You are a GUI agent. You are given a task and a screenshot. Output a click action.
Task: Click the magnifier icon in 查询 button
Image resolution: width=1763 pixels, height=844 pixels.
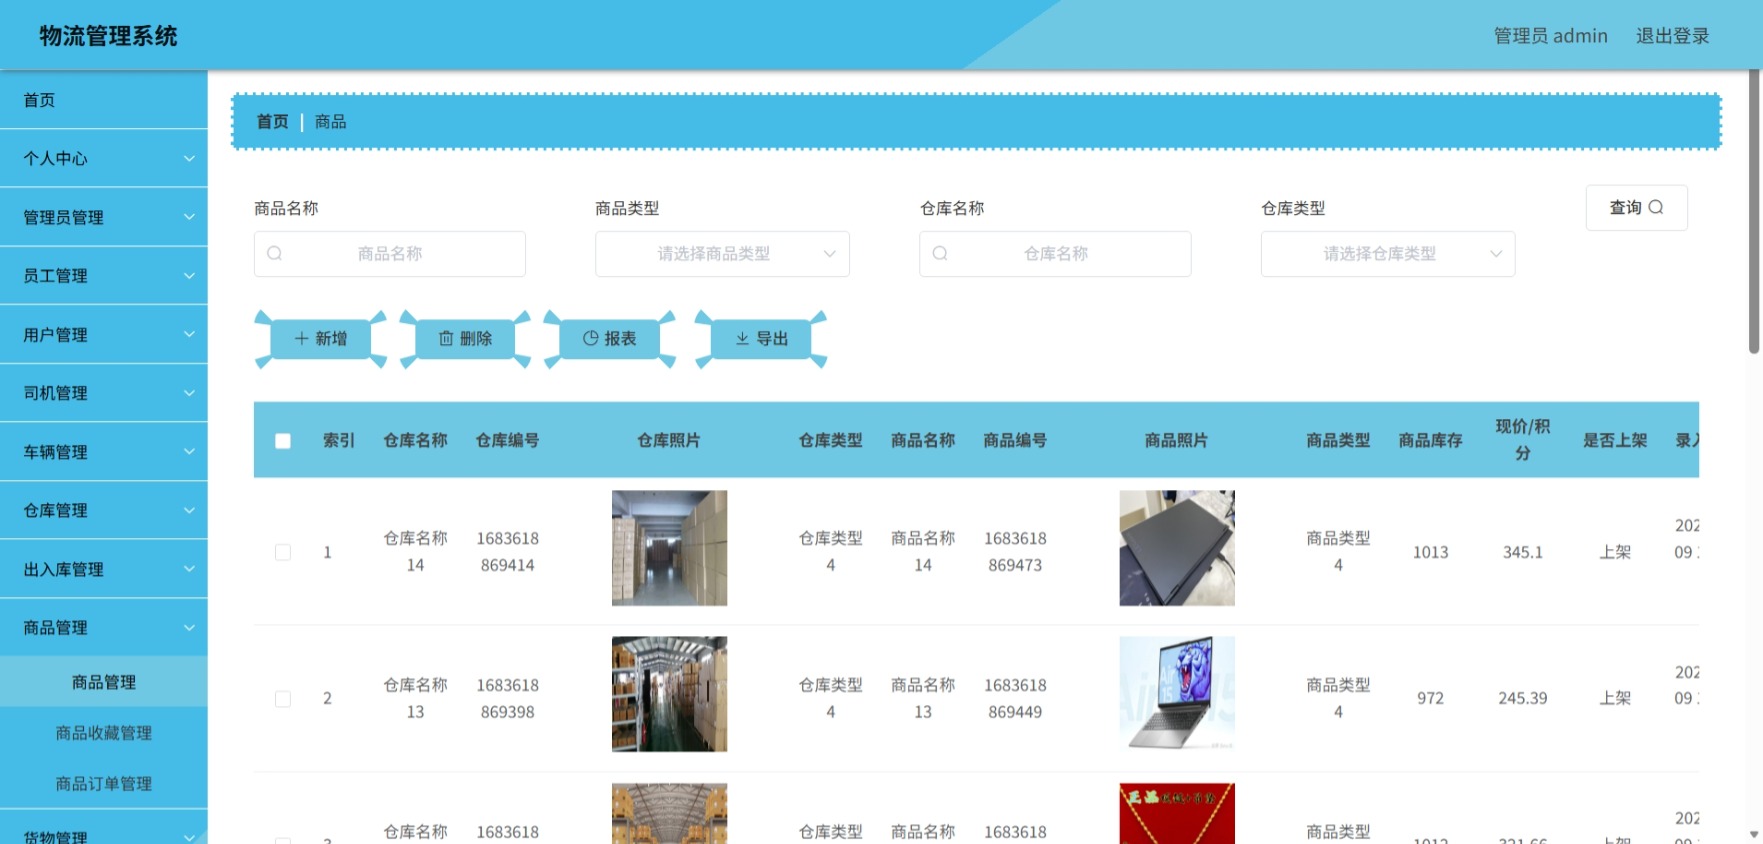(1656, 207)
